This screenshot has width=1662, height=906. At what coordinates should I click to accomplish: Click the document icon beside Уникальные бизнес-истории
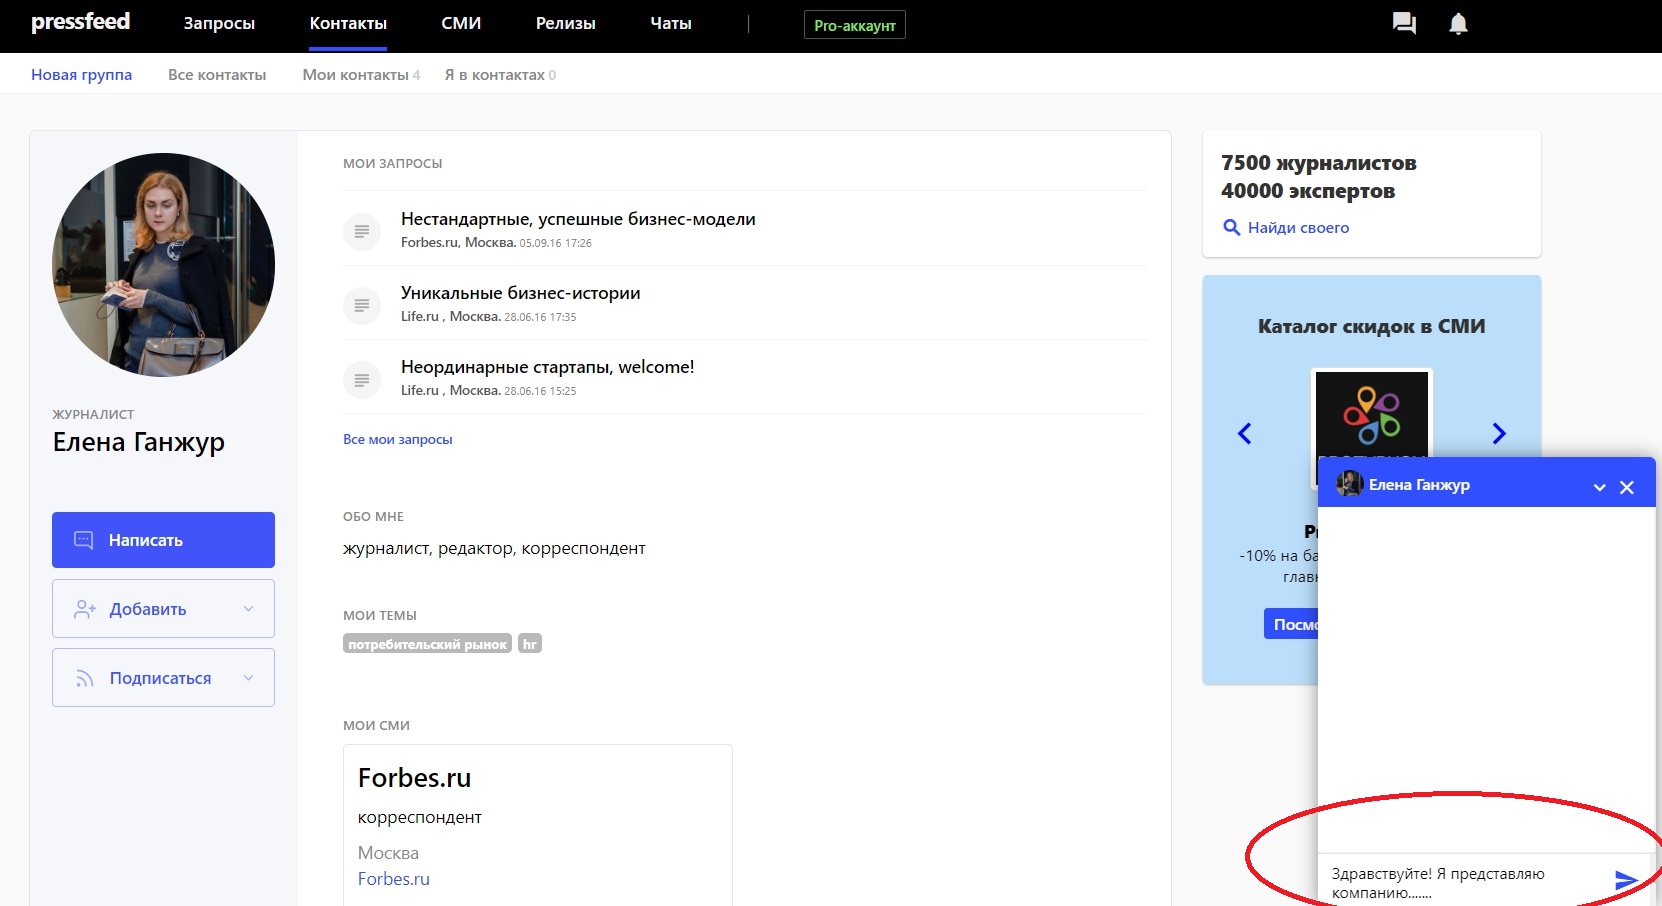362,305
